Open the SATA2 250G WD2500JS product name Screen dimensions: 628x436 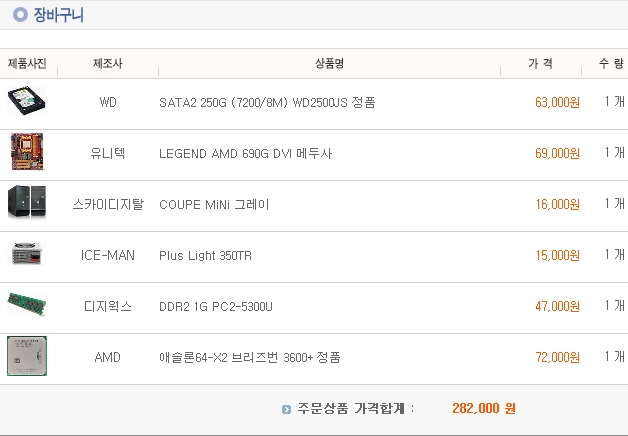267,102
